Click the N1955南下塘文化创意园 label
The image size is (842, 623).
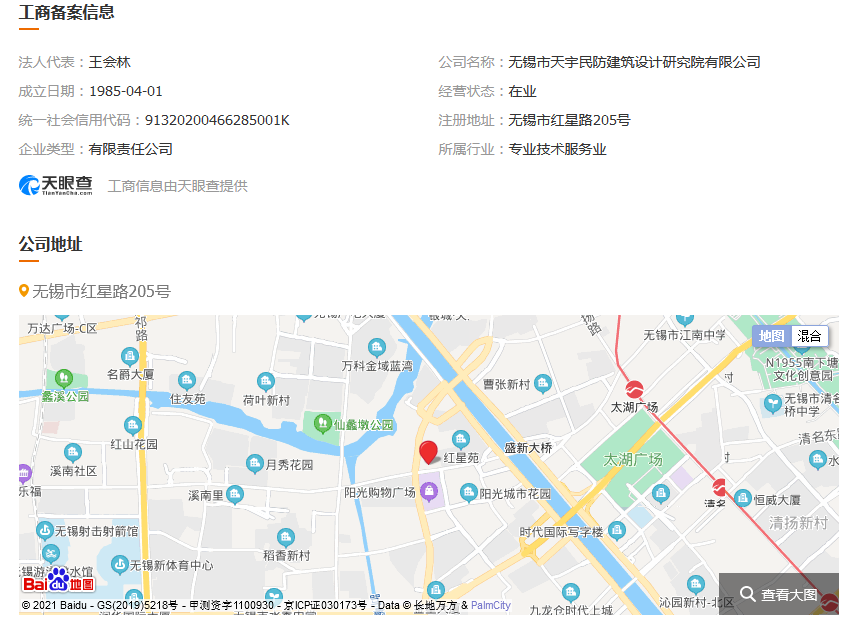pyautogui.click(x=802, y=369)
